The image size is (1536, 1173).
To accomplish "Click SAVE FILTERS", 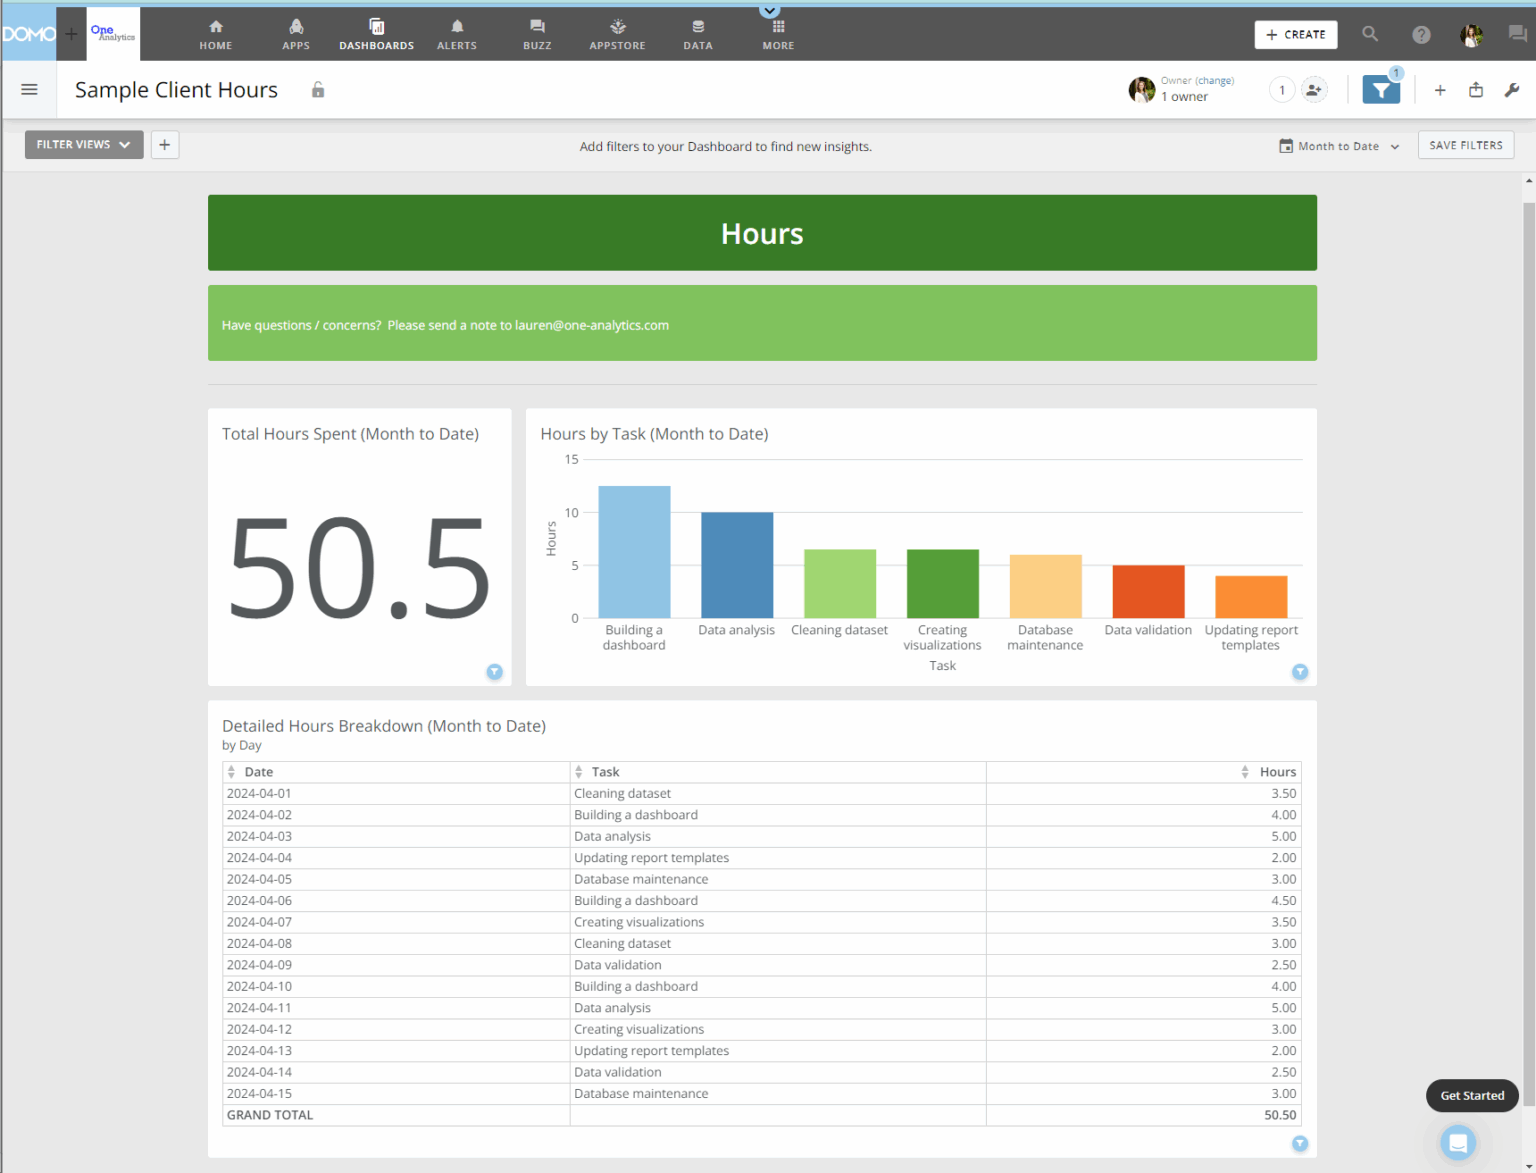I will pyautogui.click(x=1466, y=144).
